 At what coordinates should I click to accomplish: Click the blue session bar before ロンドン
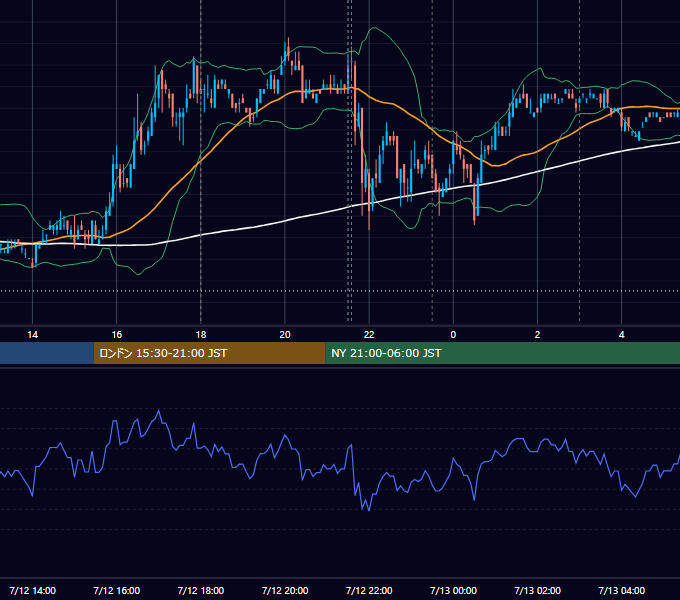47,353
